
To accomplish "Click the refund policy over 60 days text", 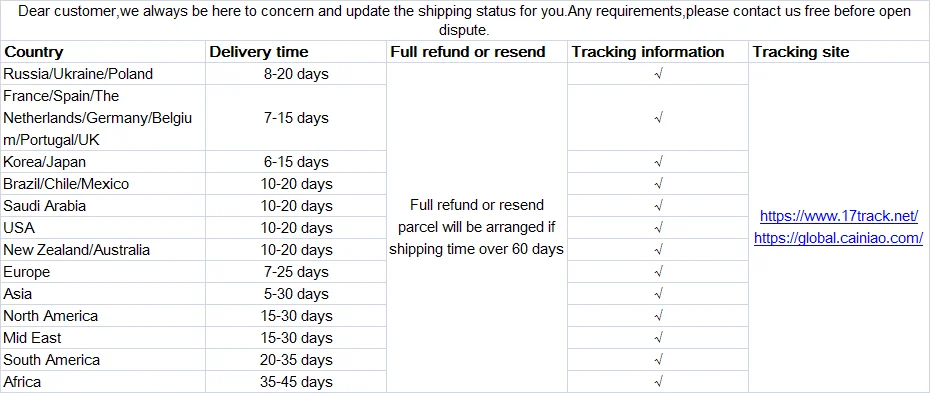I will [x=476, y=228].
